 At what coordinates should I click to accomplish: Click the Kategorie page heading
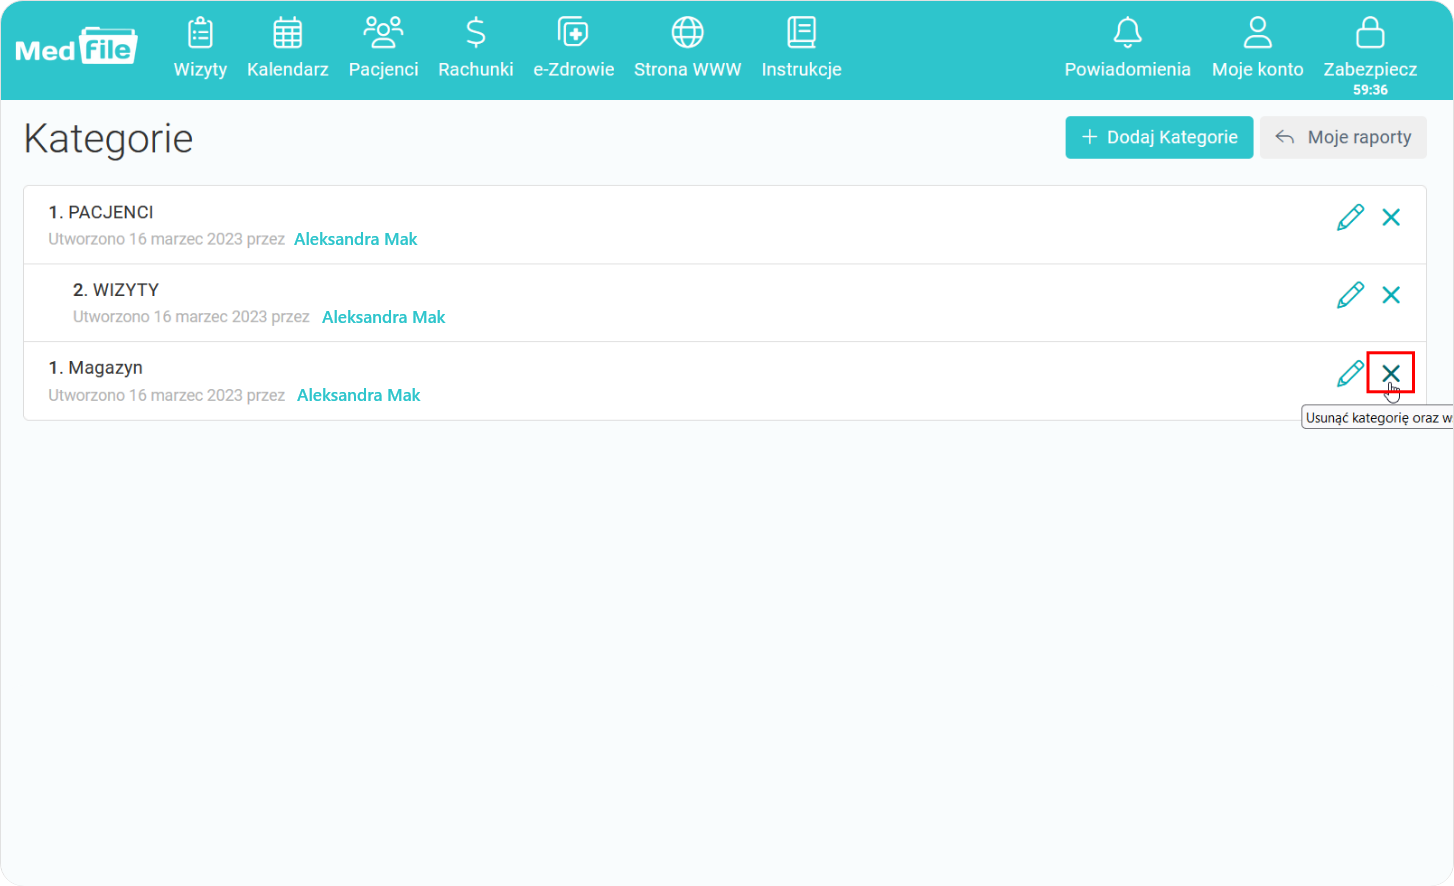pyautogui.click(x=108, y=139)
